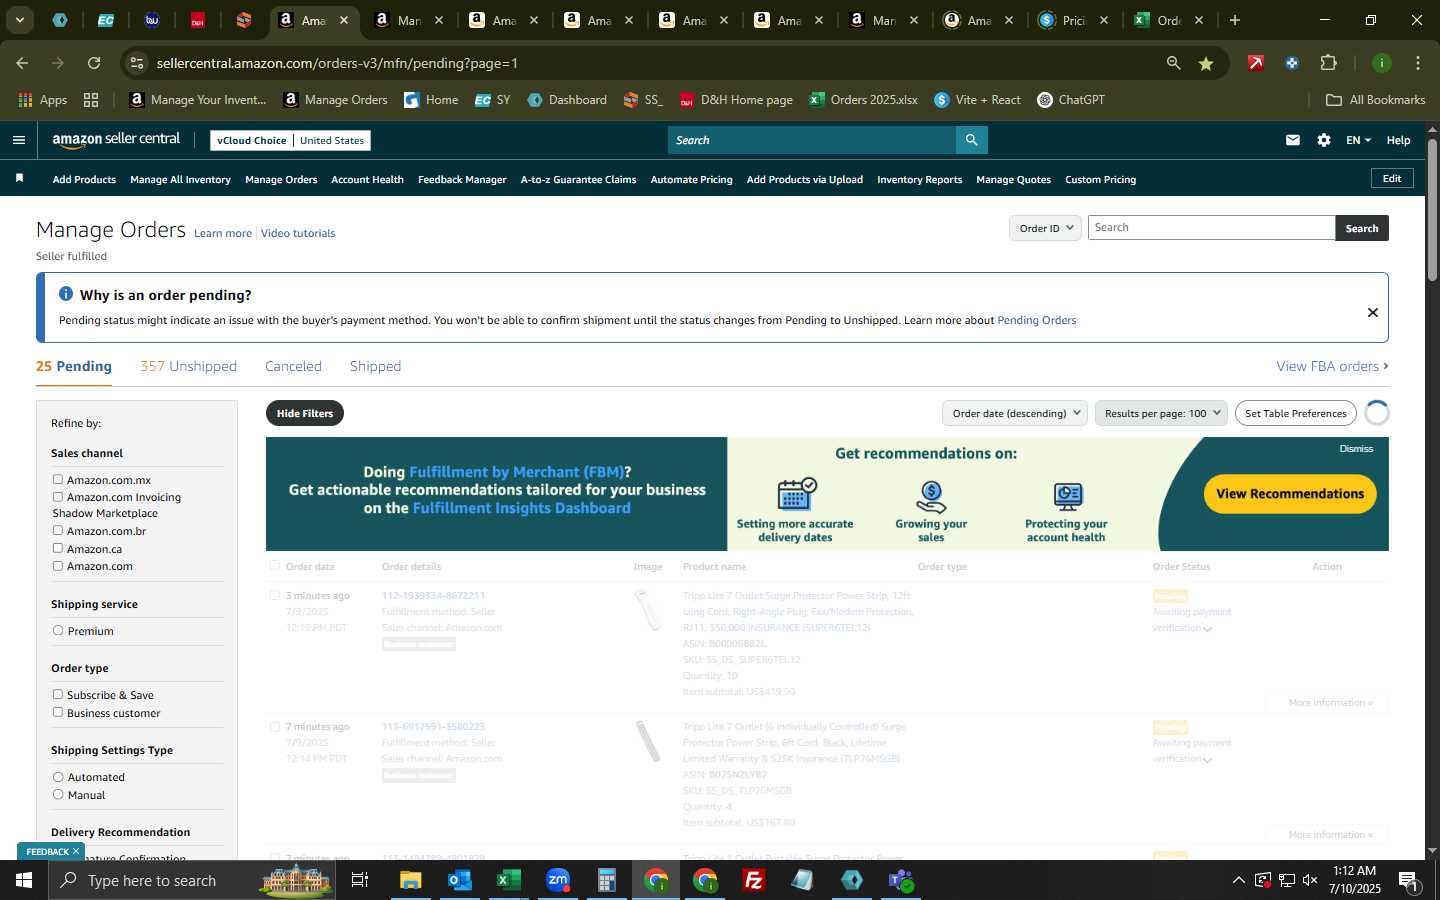Image resolution: width=1440 pixels, height=900 pixels.
Task: Open the messages envelope icon
Action: click(x=1293, y=140)
